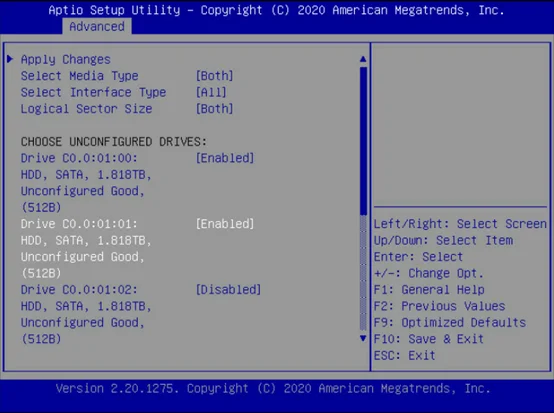Image resolution: width=554 pixels, height=413 pixels.
Task: Toggle Drive C0.0:01:02 [Disabled] setting
Action: click(x=229, y=290)
